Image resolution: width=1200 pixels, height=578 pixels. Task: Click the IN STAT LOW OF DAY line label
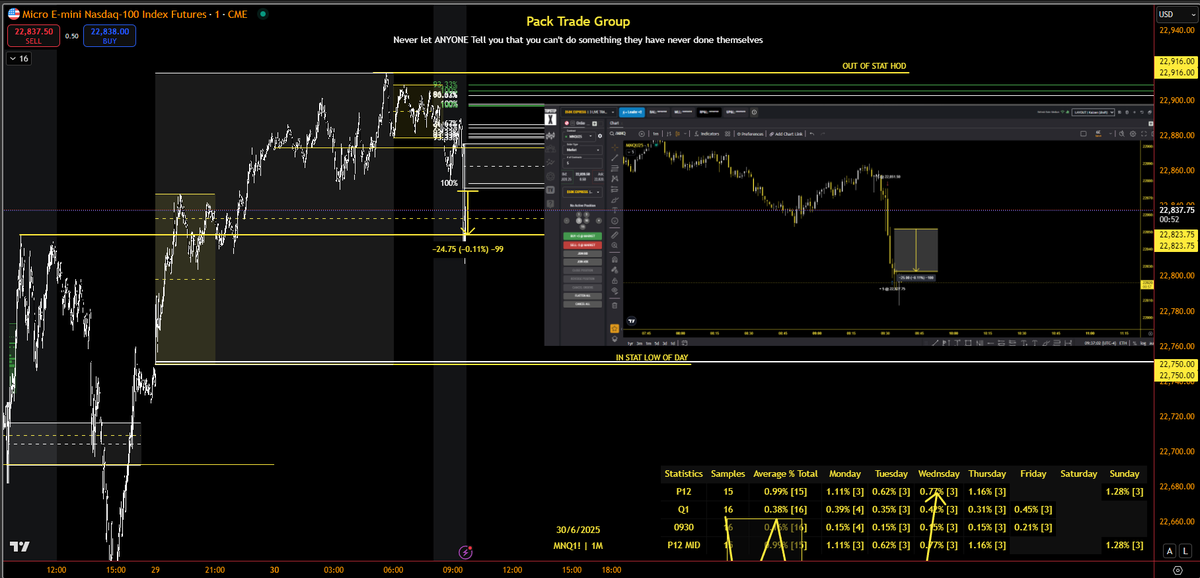(652, 357)
